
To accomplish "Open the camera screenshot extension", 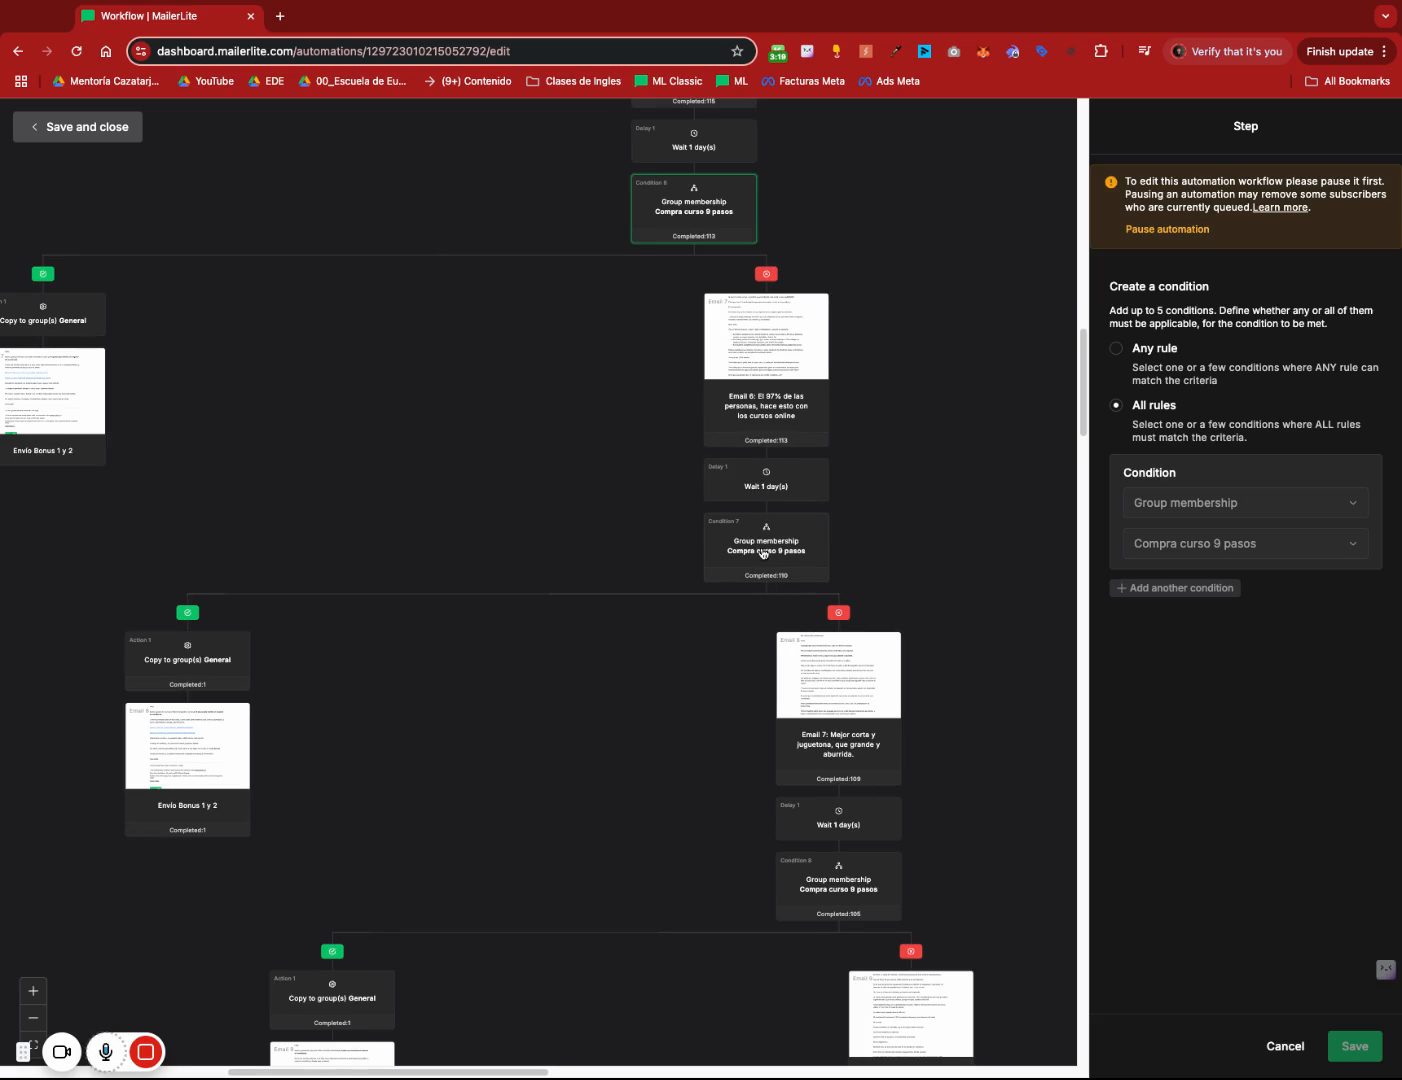I will pos(954,51).
